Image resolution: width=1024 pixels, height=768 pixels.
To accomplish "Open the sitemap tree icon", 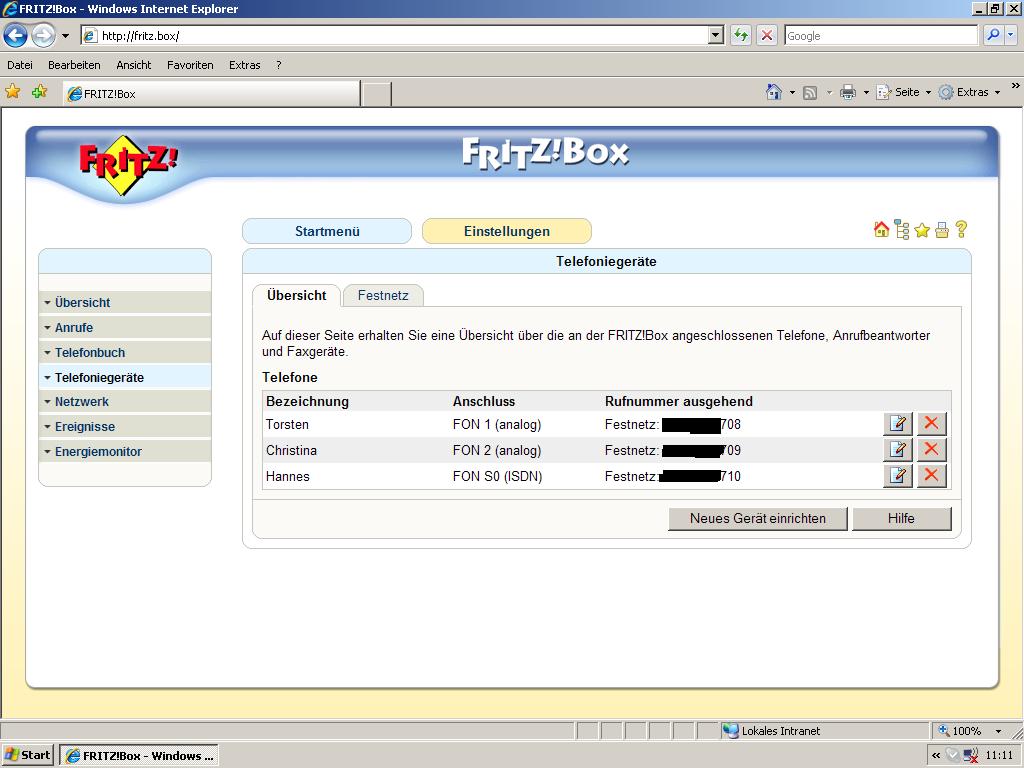I will pyautogui.click(x=902, y=230).
